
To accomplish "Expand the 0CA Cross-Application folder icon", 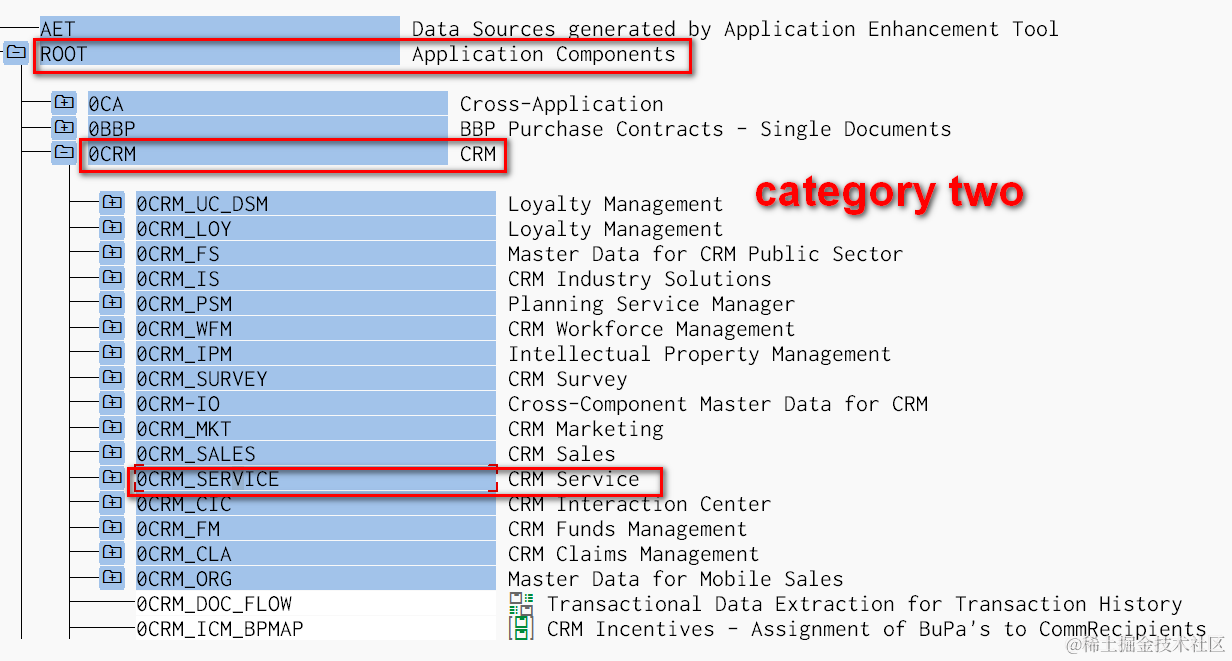I will coord(64,103).
